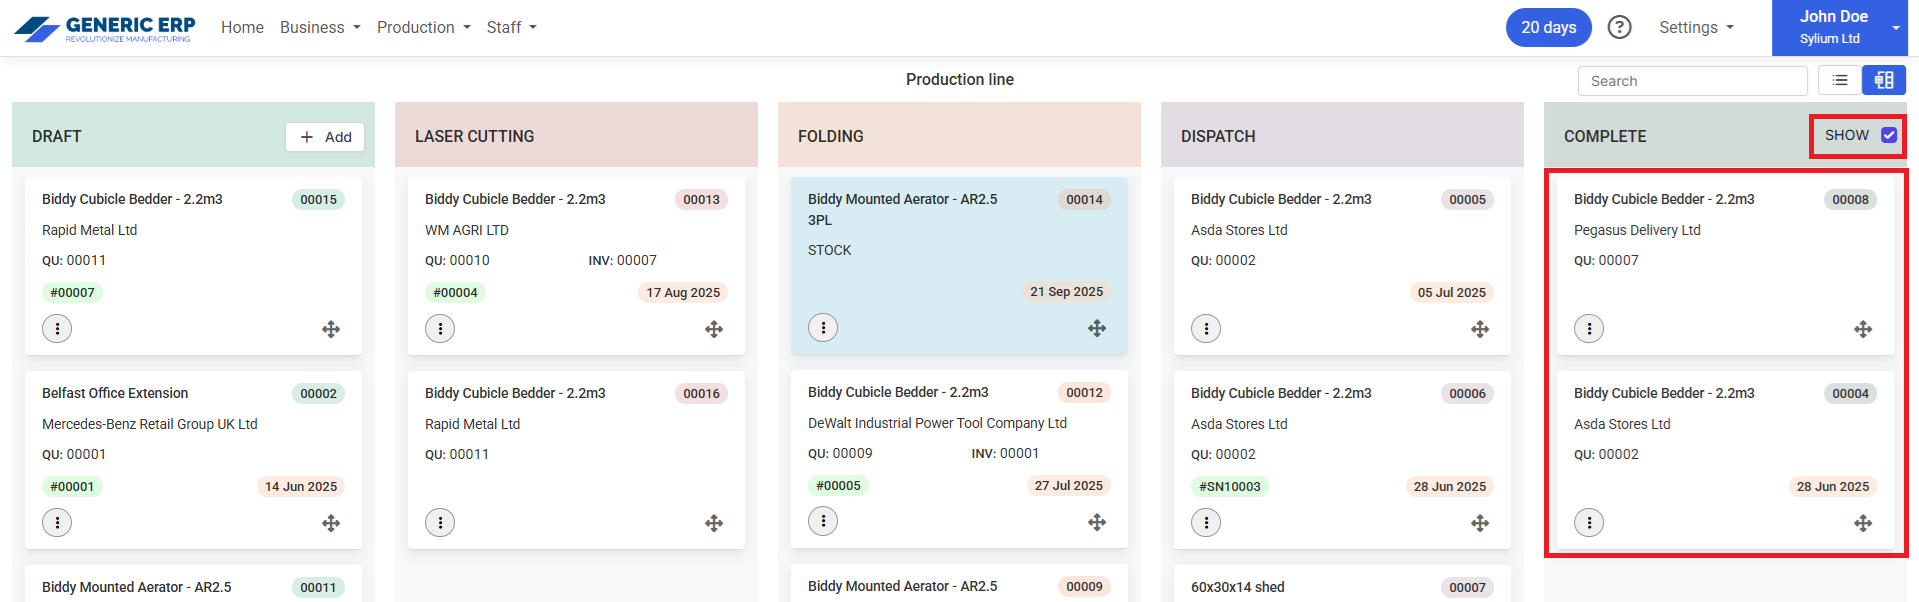Image resolution: width=1919 pixels, height=602 pixels.
Task: Click the 20 days trial button
Action: [x=1548, y=27]
